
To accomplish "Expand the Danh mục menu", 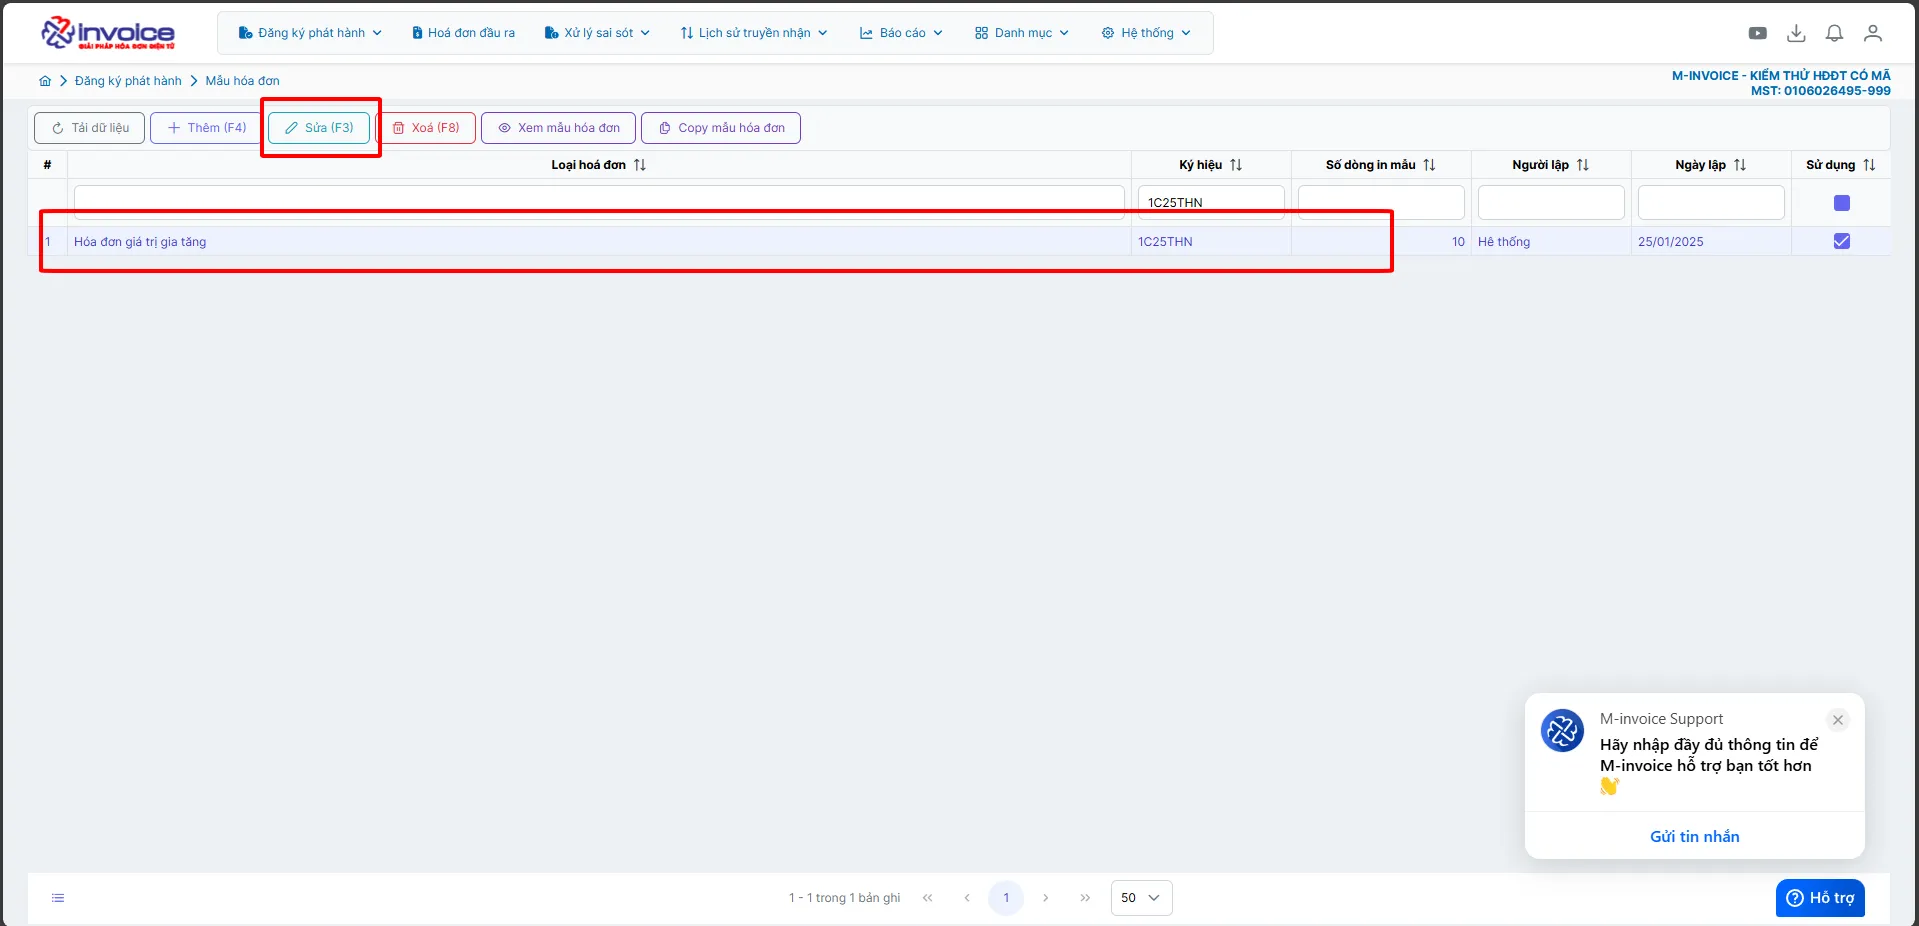I will click(x=1022, y=33).
